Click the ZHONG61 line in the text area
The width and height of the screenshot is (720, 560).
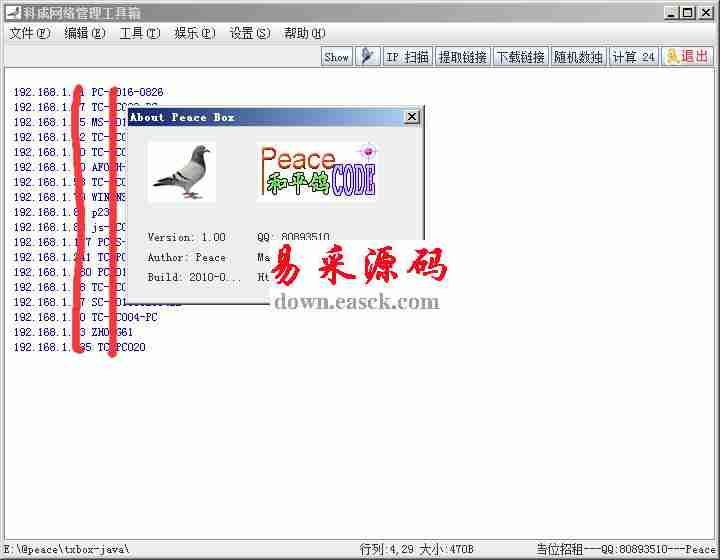click(x=112, y=332)
